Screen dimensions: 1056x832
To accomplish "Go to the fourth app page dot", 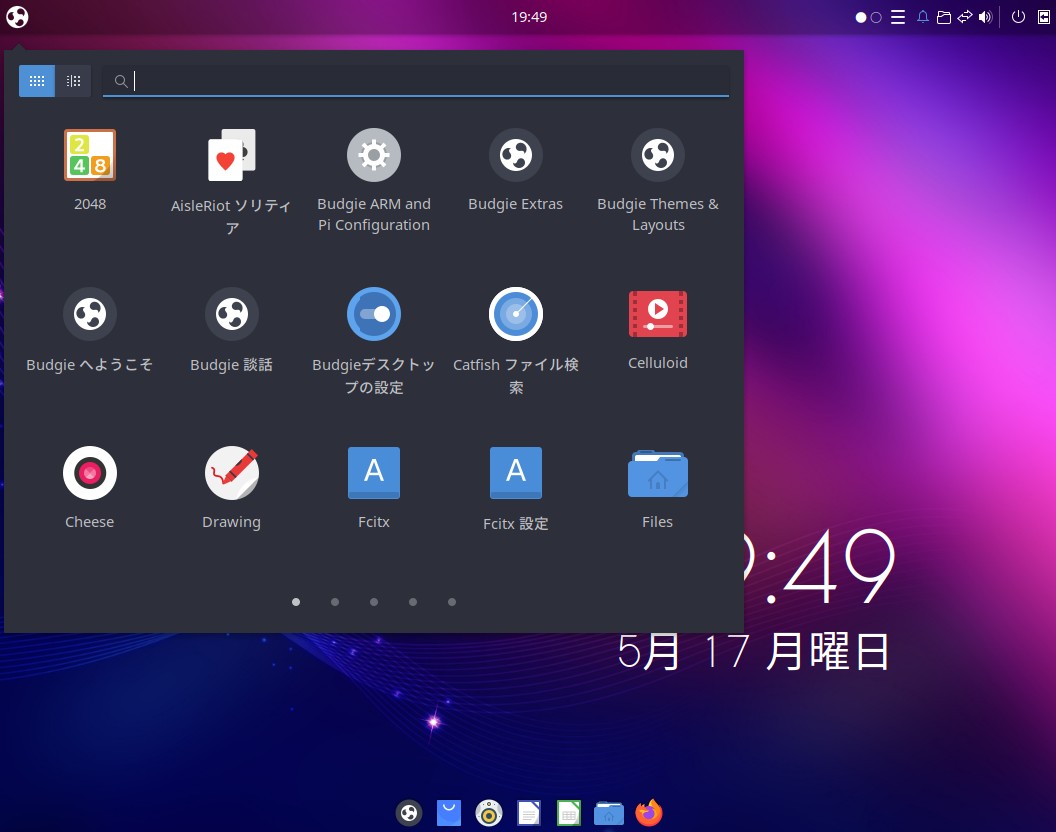I will 413,602.
